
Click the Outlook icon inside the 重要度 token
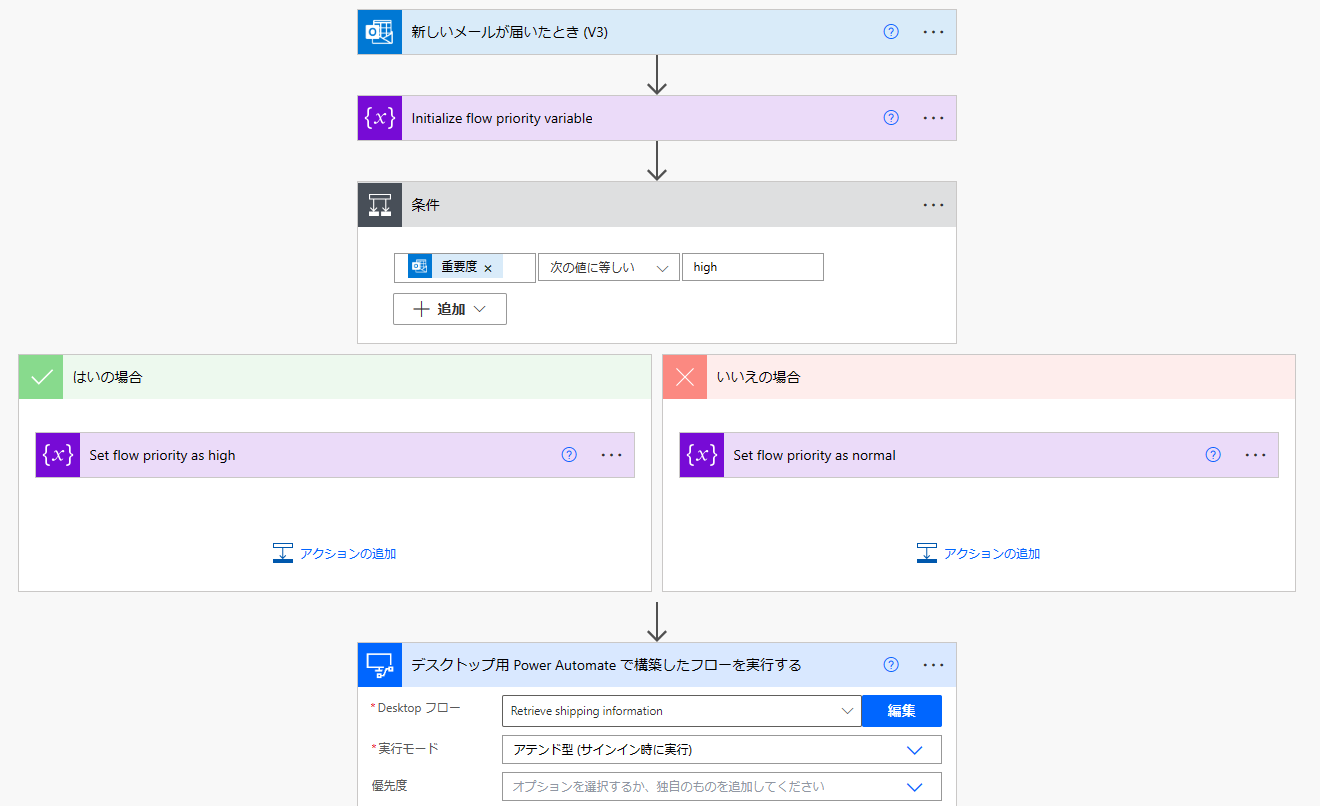click(420, 267)
